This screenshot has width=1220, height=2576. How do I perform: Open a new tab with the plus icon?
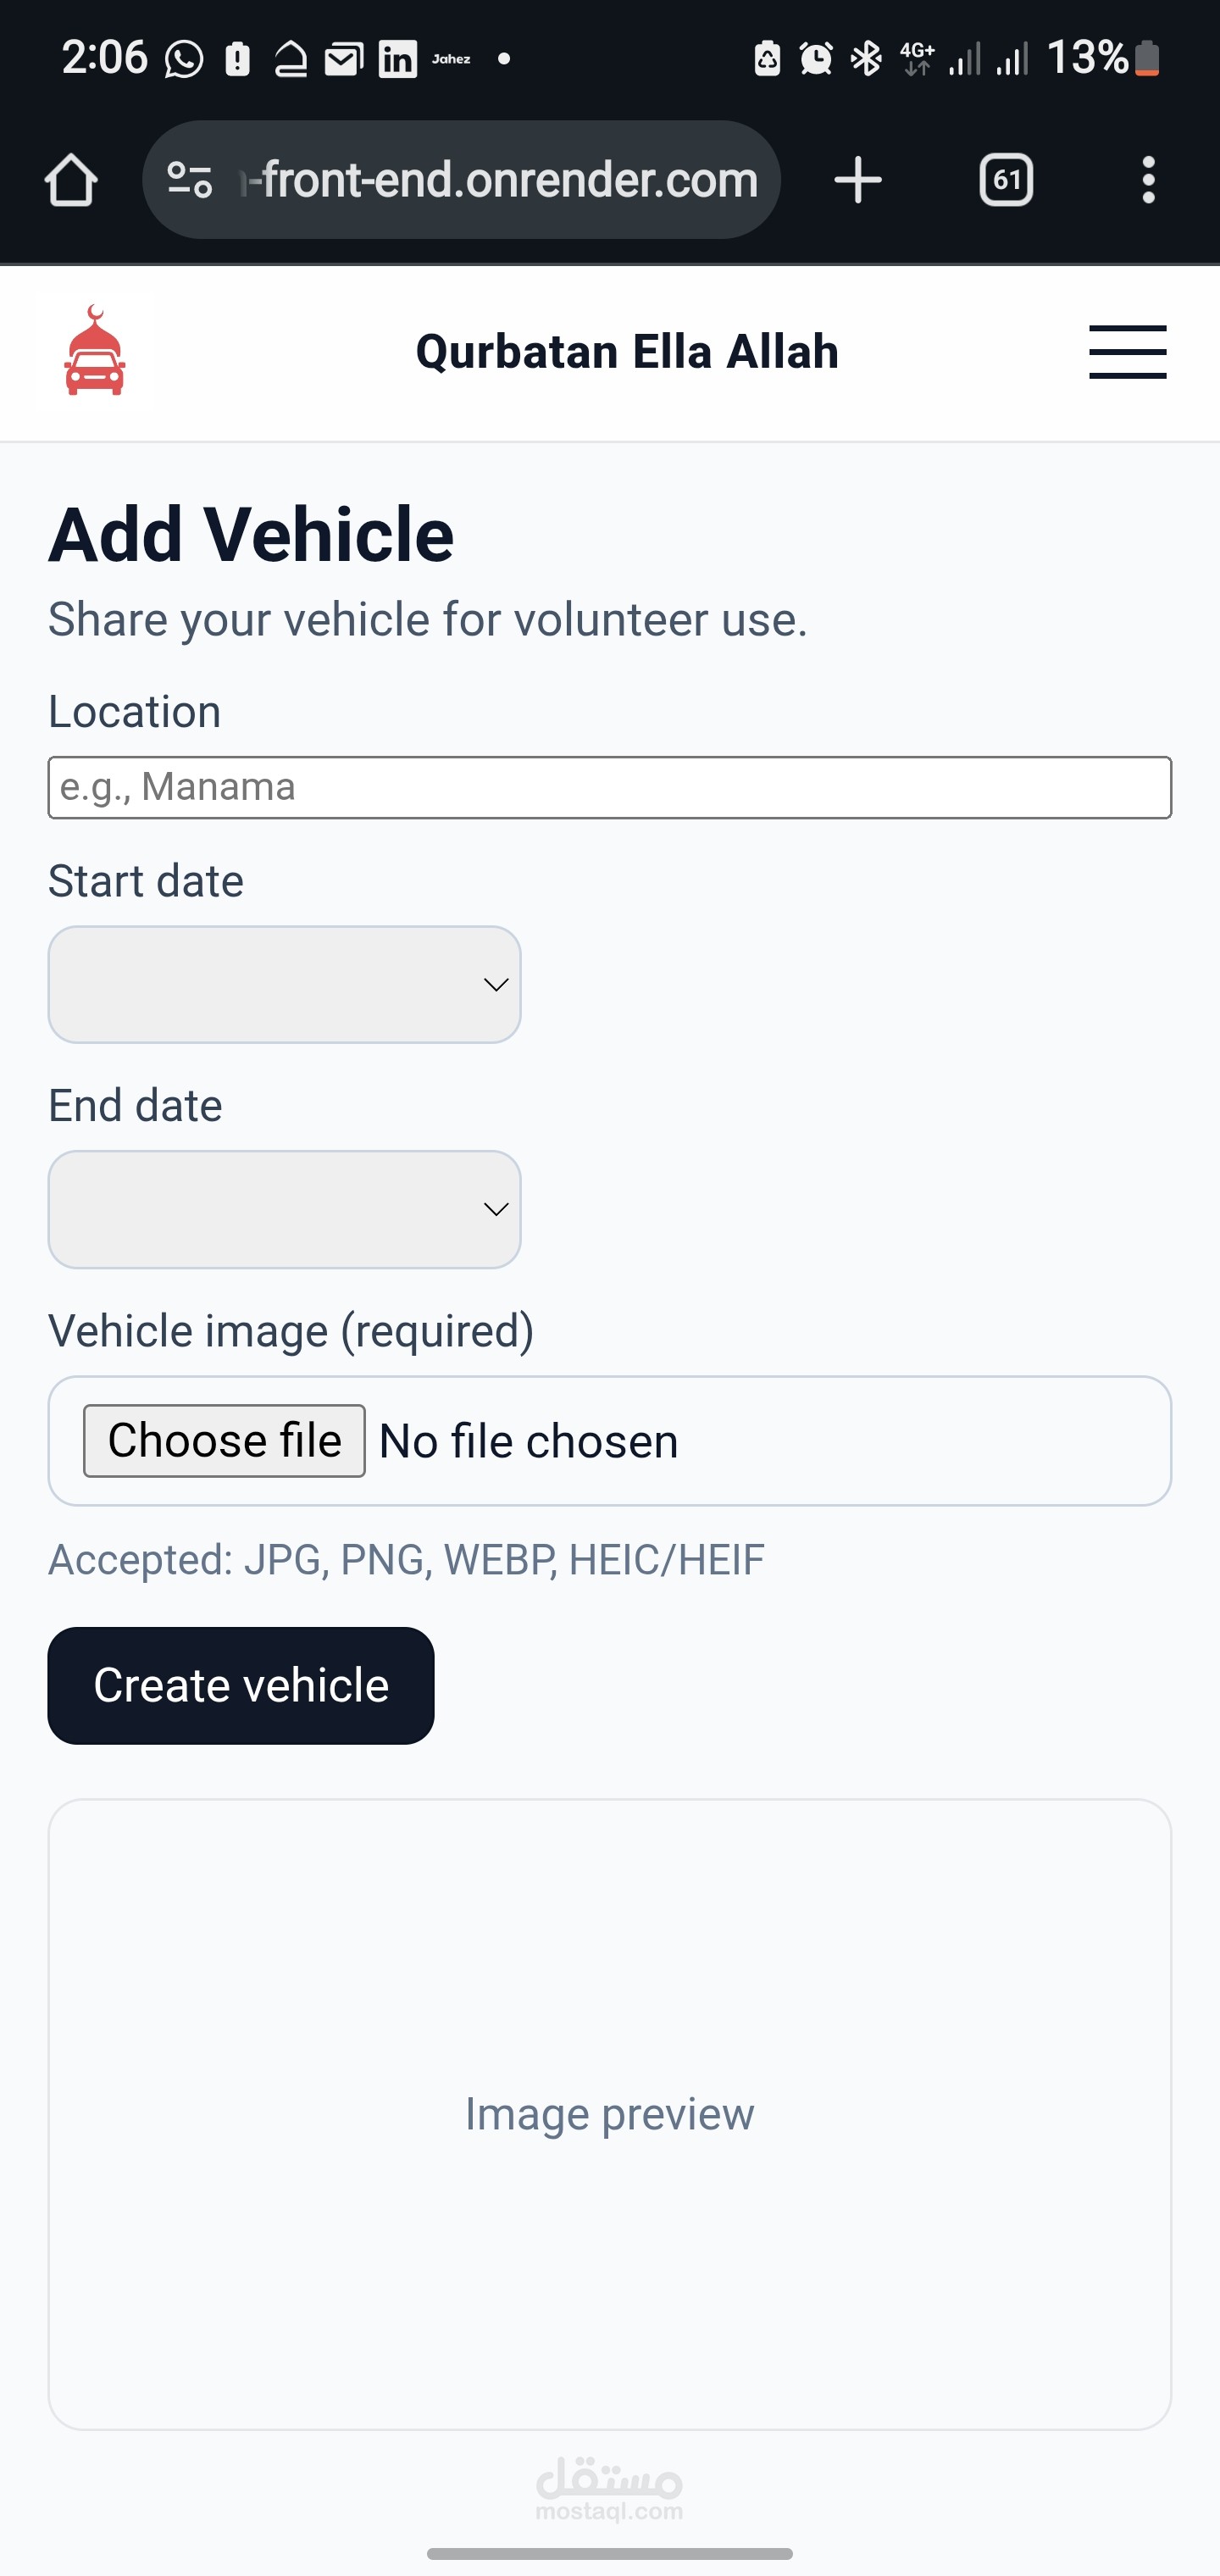(x=858, y=180)
